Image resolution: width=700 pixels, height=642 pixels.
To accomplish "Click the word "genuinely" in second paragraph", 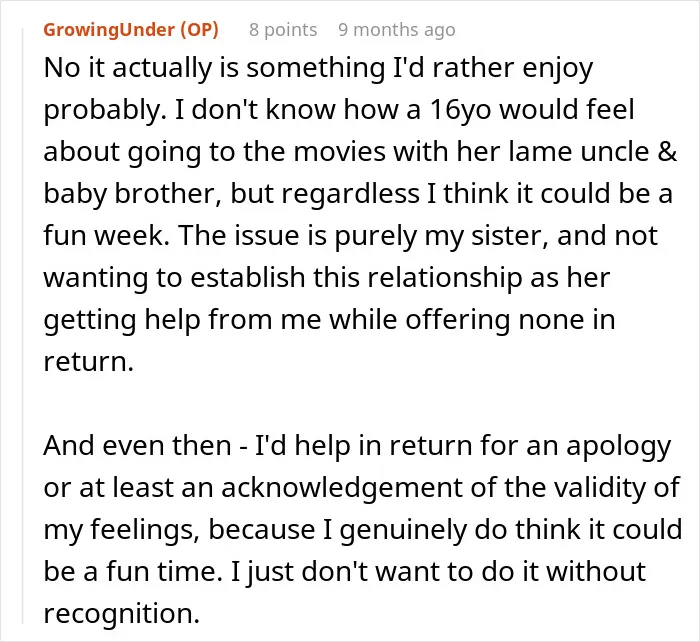I will point(403,529).
